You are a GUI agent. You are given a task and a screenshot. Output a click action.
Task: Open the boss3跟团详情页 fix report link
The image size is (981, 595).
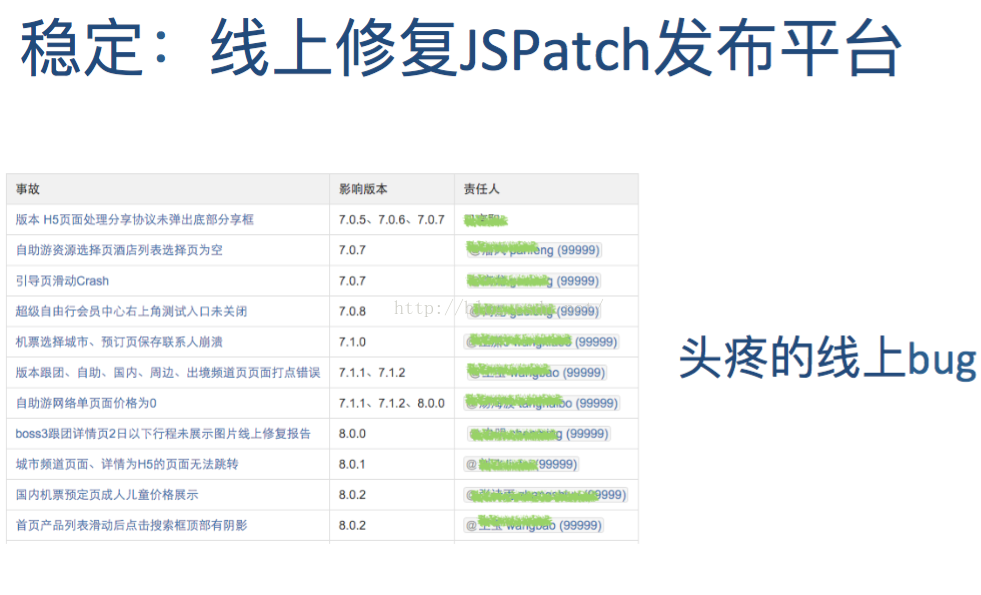click(163, 434)
